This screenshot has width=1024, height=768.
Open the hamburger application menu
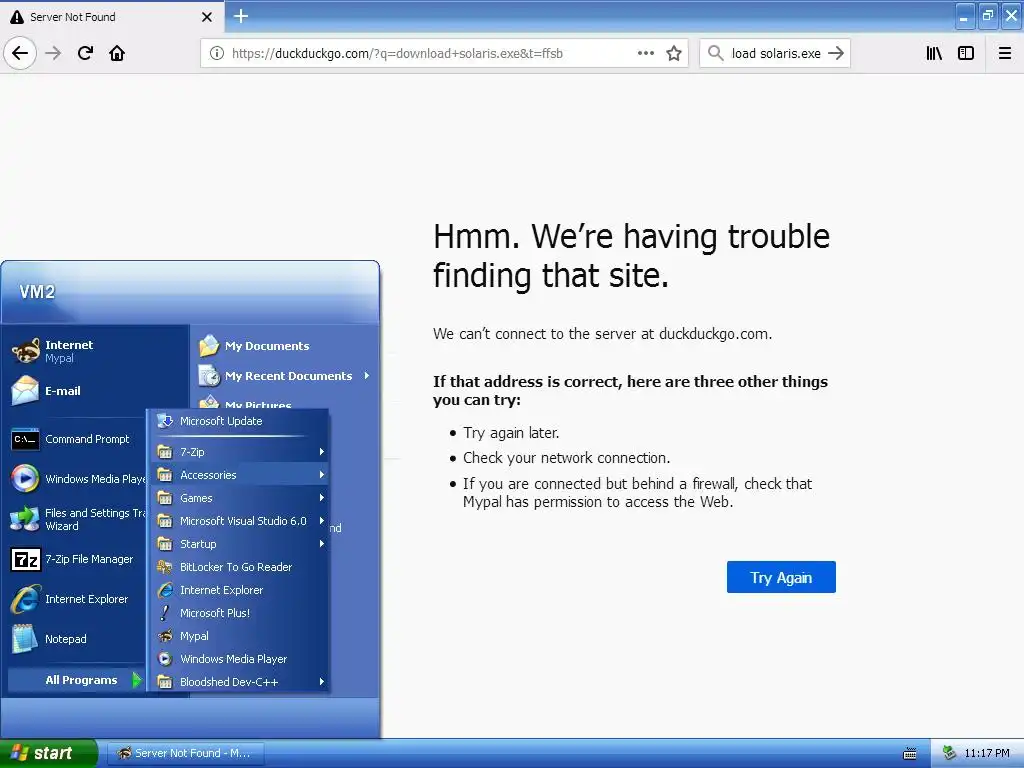click(x=1005, y=53)
